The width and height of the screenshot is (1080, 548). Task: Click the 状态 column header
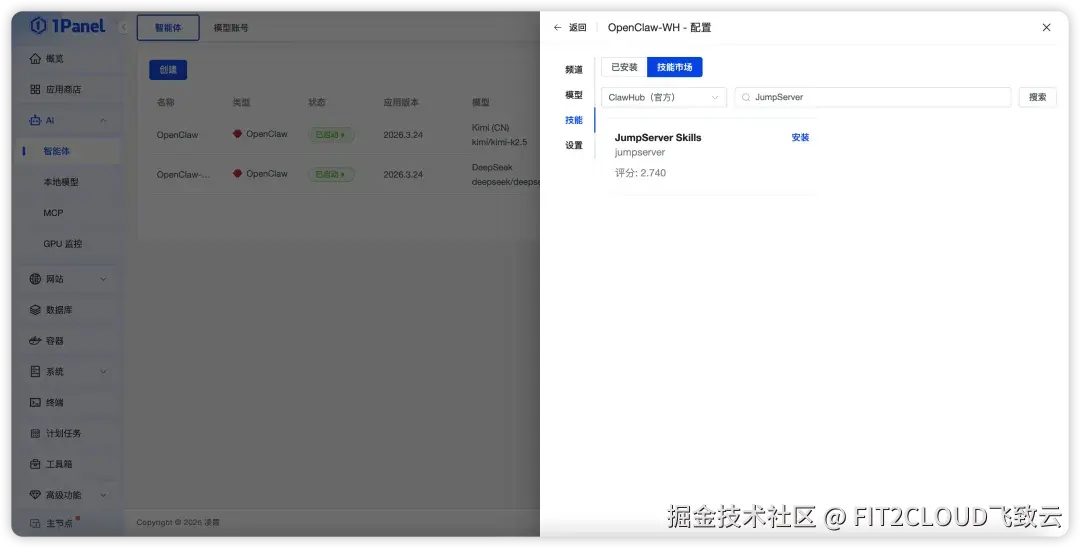[317, 103]
